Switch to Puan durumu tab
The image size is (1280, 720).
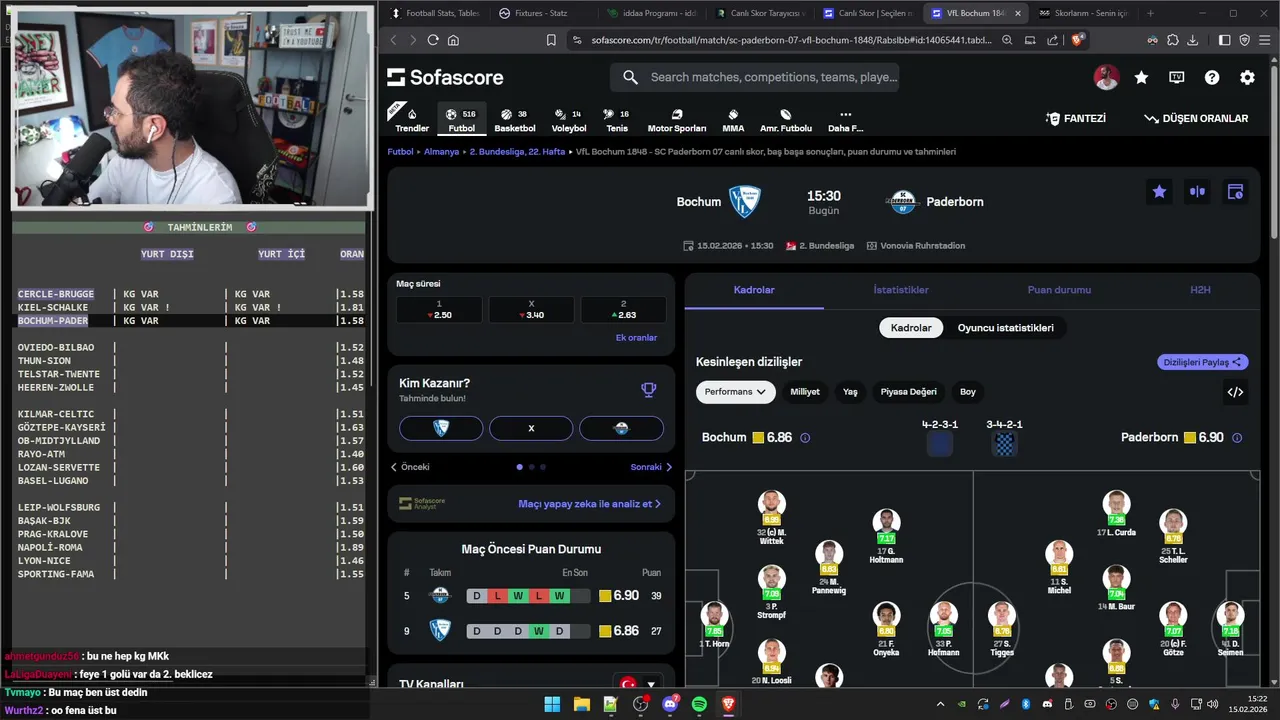1059,290
